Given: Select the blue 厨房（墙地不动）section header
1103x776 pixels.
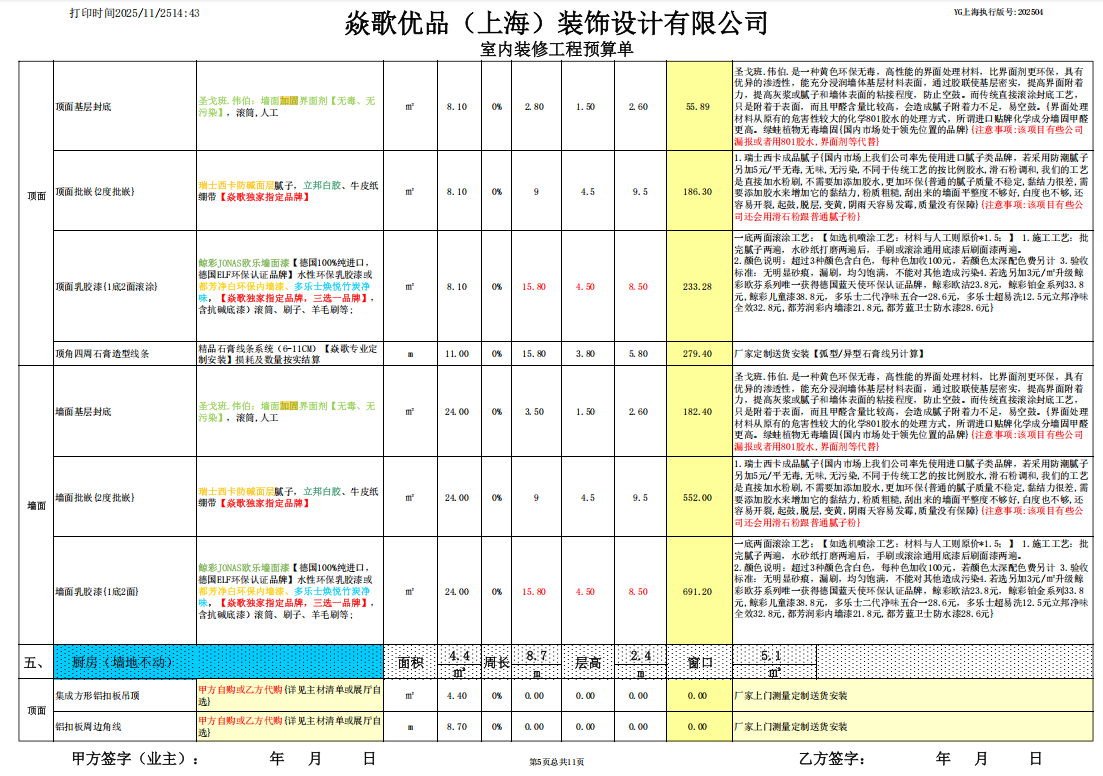Looking at the screenshot, I should [218, 661].
